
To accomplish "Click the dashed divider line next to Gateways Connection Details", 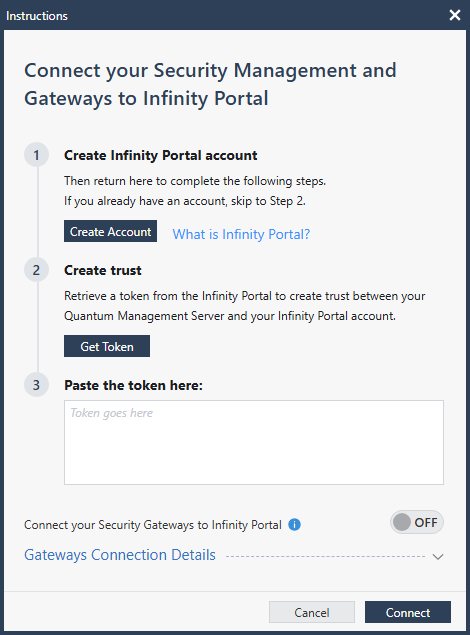I will [x=325, y=556].
